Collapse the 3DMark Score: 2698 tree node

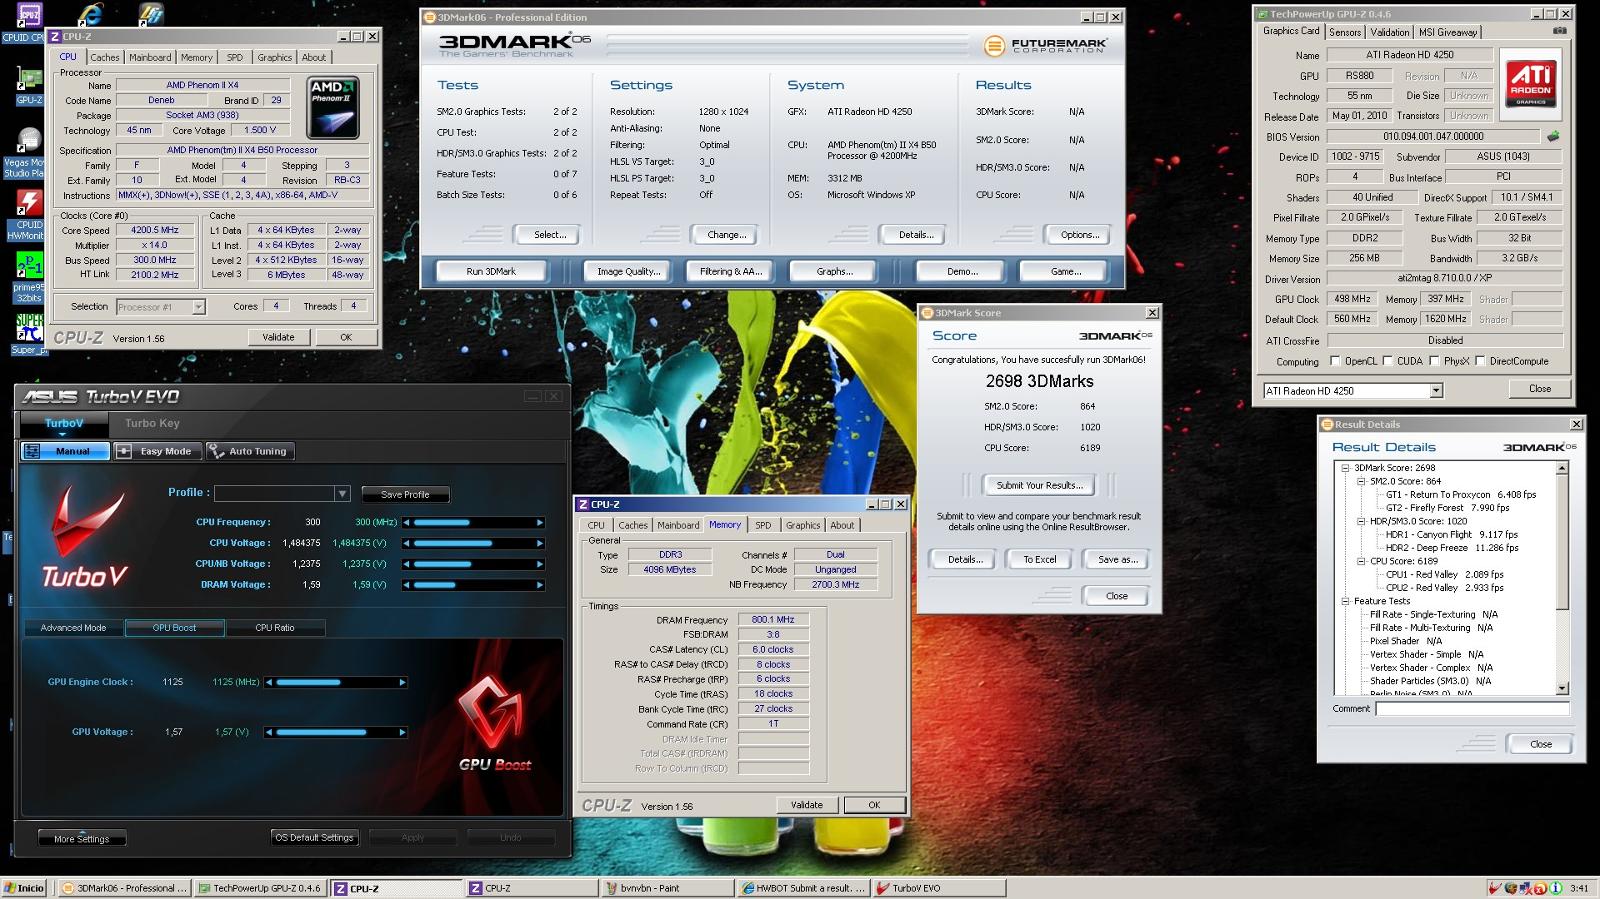[x=1346, y=468]
